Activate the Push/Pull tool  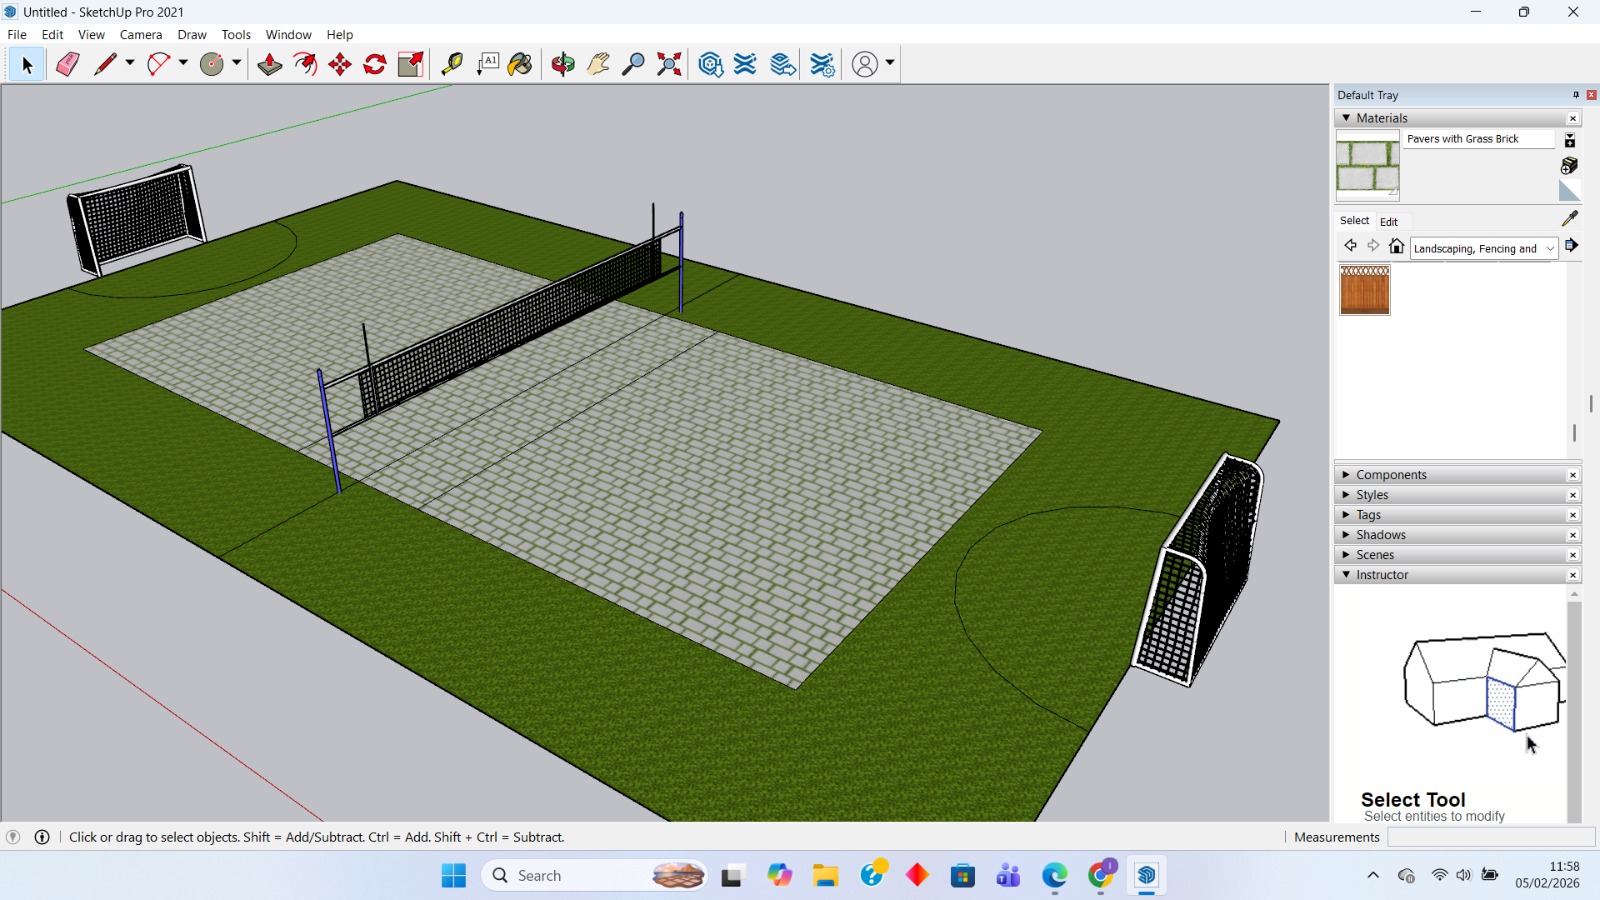(269, 64)
